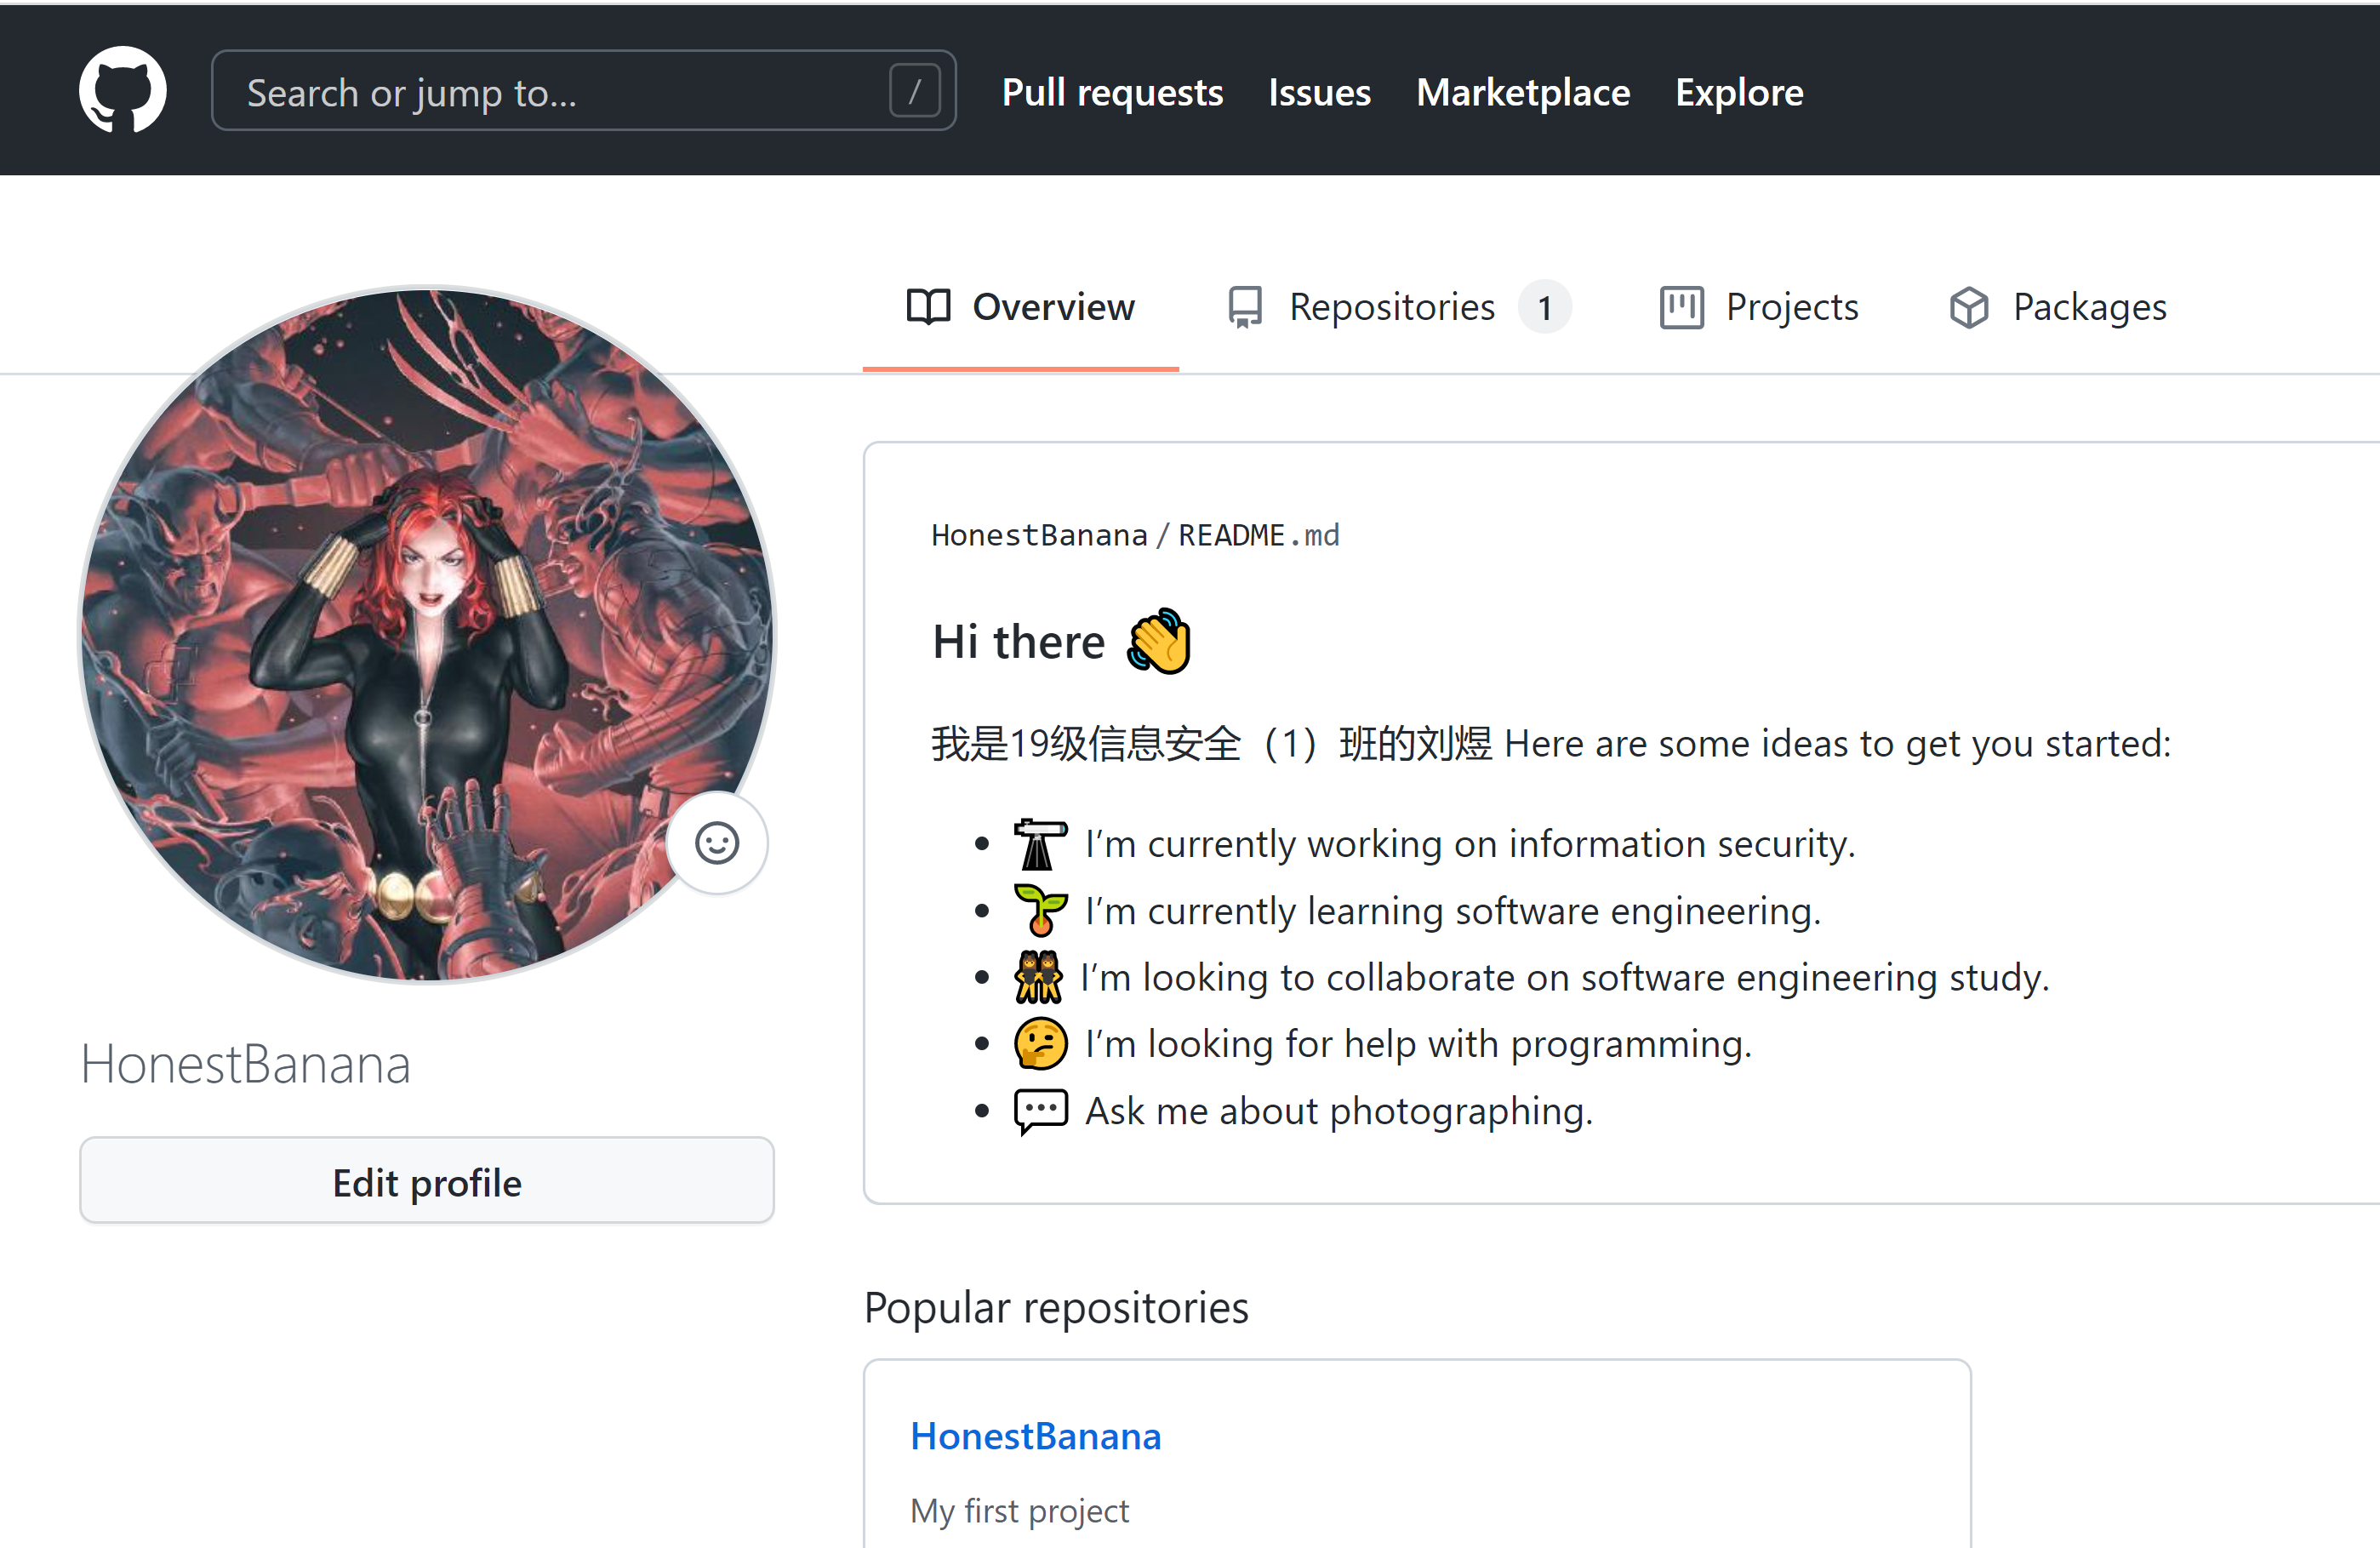Click the Repositories repo icon
This screenshot has width=2380, height=1548.
pyautogui.click(x=1245, y=307)
